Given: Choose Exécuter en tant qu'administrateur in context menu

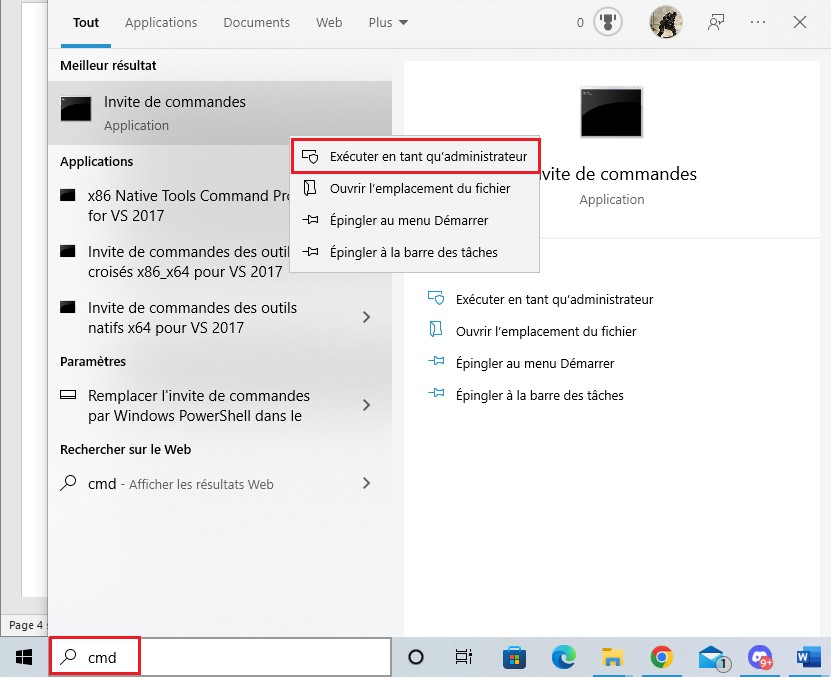Looking at the screenshot, I should click(x=416, y=156).
